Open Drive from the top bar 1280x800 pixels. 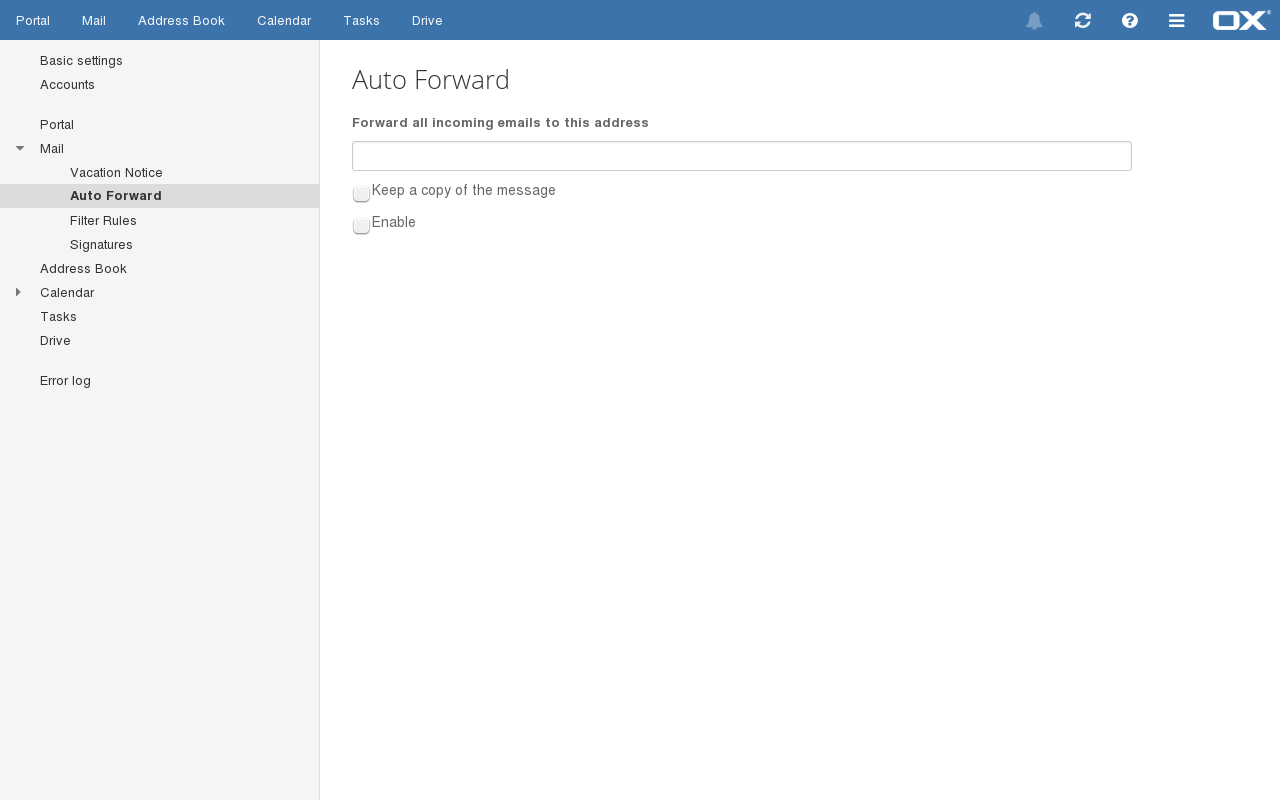[427, 21]
